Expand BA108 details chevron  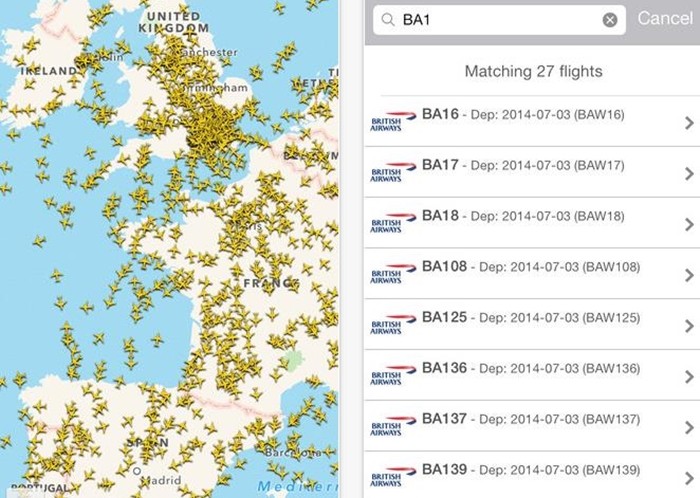pyautogui.click(x=689, y=275)
